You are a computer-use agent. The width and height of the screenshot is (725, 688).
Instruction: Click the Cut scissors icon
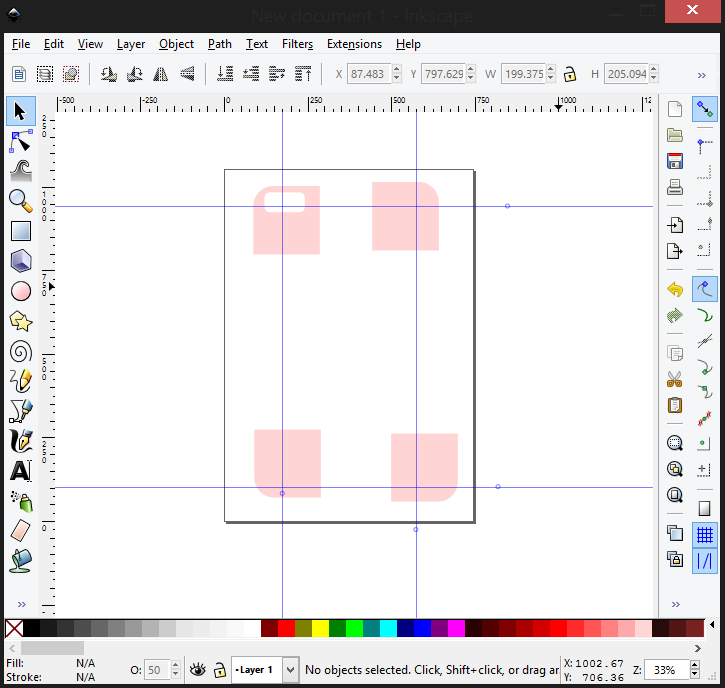click(x=675, y=379)
